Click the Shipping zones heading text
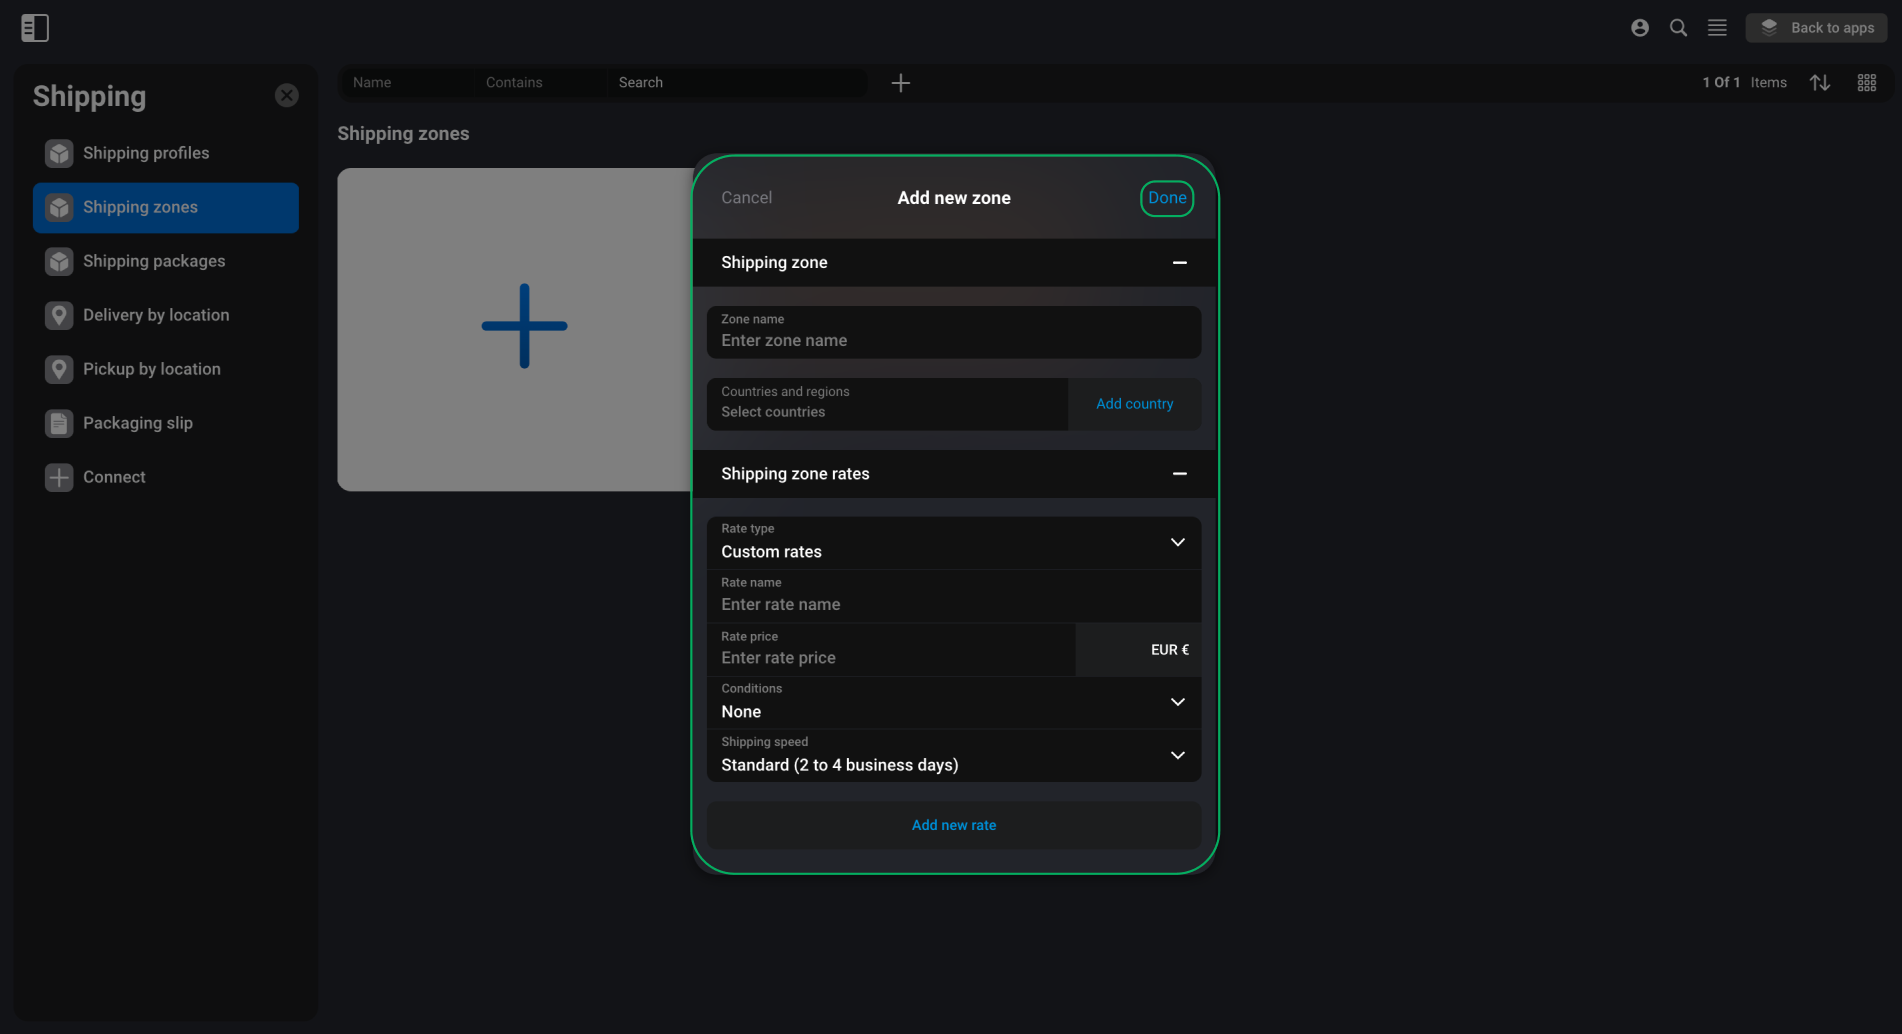Image resolution: width=1902 pixels, height=1034 pixels. click(x=403, y=134)
